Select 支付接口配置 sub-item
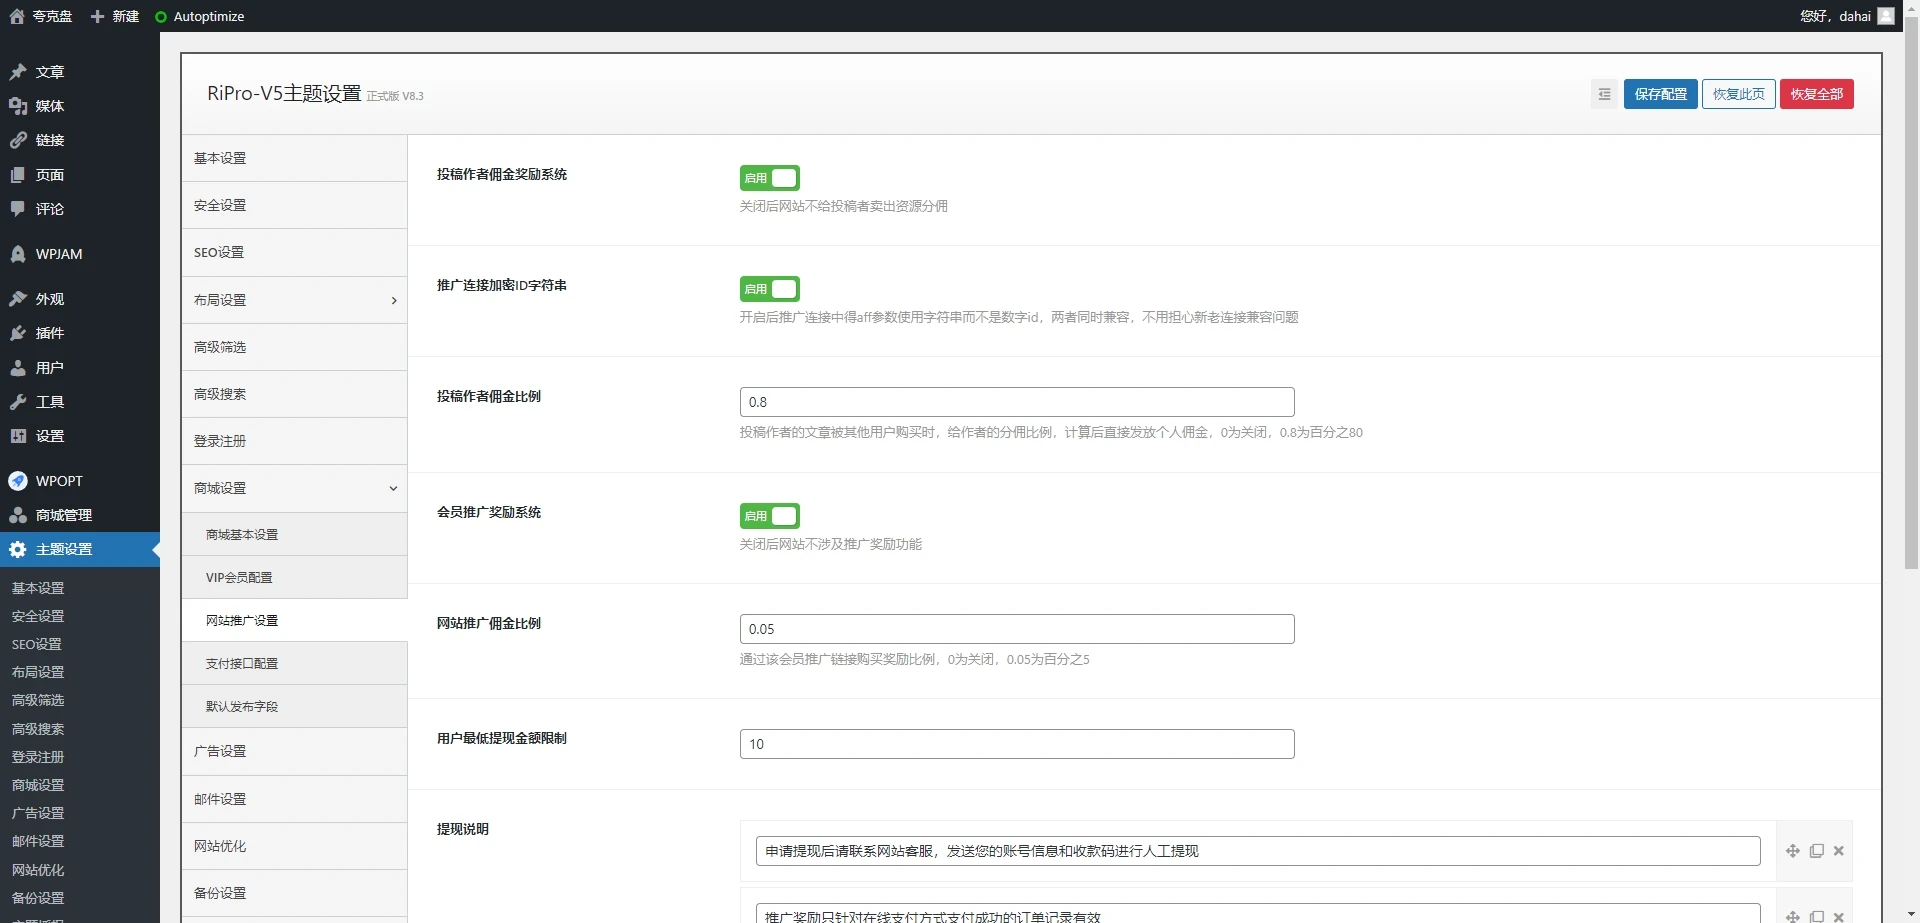1920x923 pixels. [294, 664]
